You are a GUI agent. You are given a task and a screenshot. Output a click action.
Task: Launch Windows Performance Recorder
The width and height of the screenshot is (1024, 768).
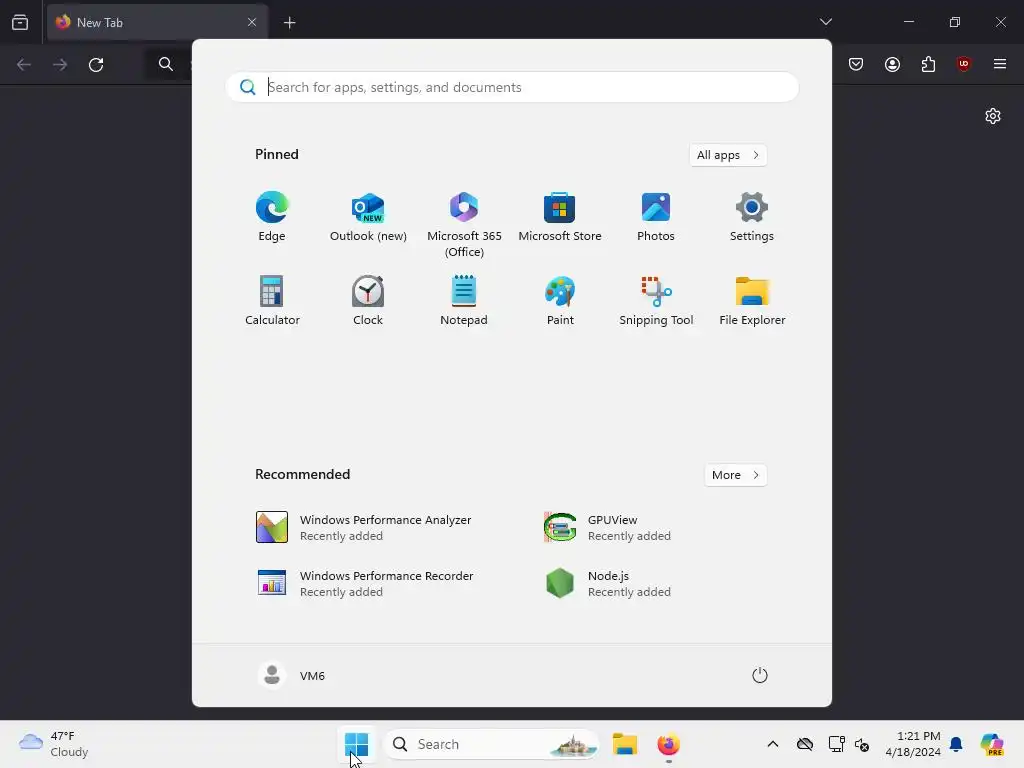(383, 584)
